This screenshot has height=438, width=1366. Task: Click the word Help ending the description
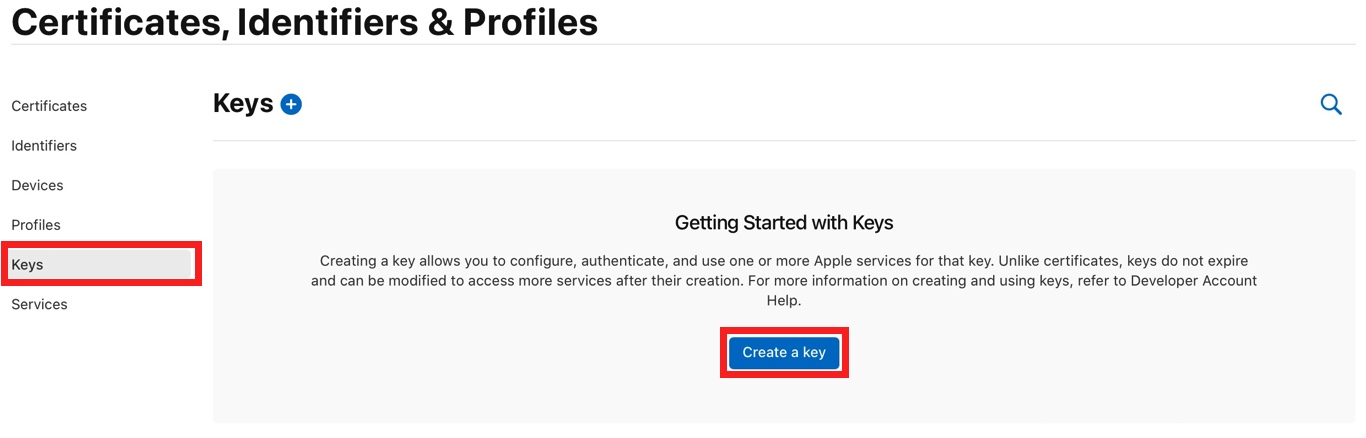click(784, 300)
